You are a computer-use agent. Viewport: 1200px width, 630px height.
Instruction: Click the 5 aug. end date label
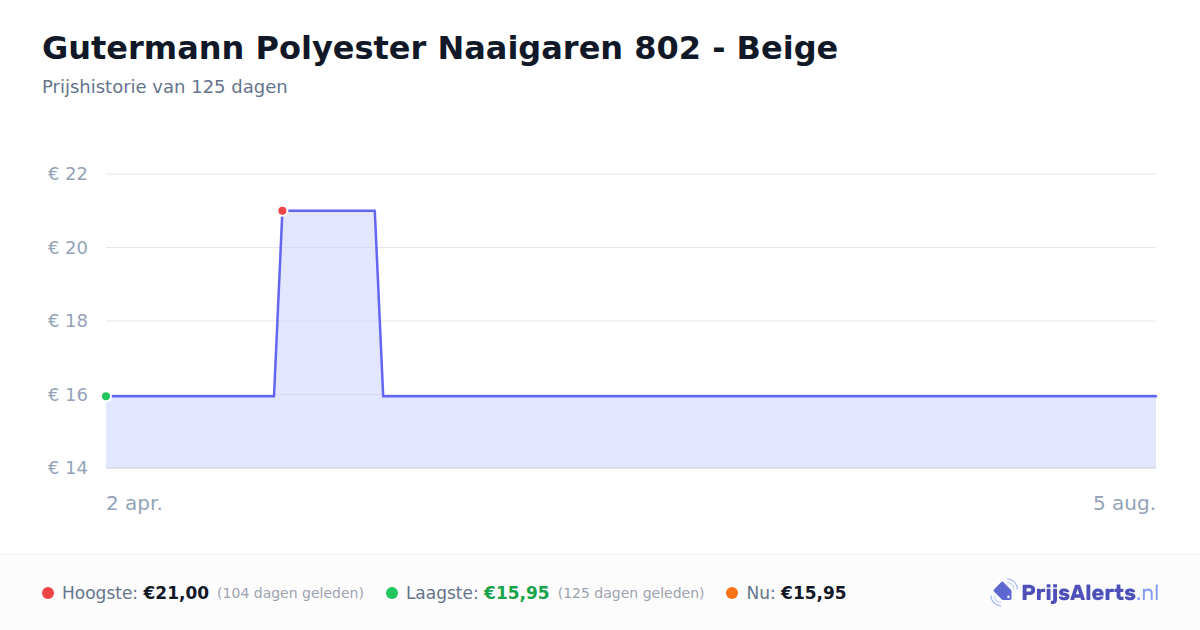pyautogui.click(x=1124, y=503)
